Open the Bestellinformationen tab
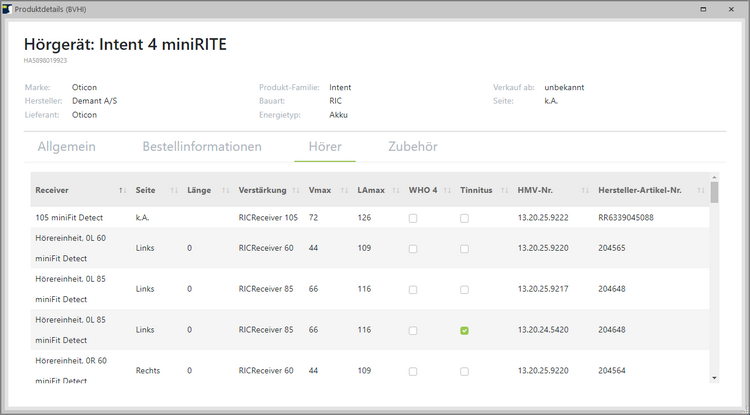 (202, 147)
